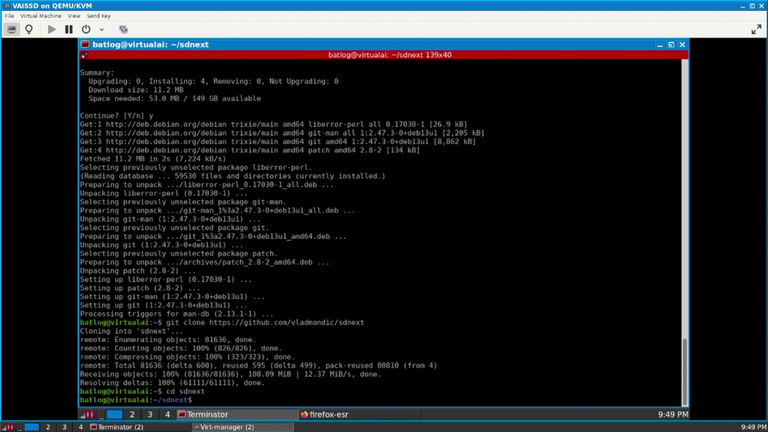Click the terminal title bar layout icon
The height and width of the screenshot is (432, 768).
click(84, 55)
